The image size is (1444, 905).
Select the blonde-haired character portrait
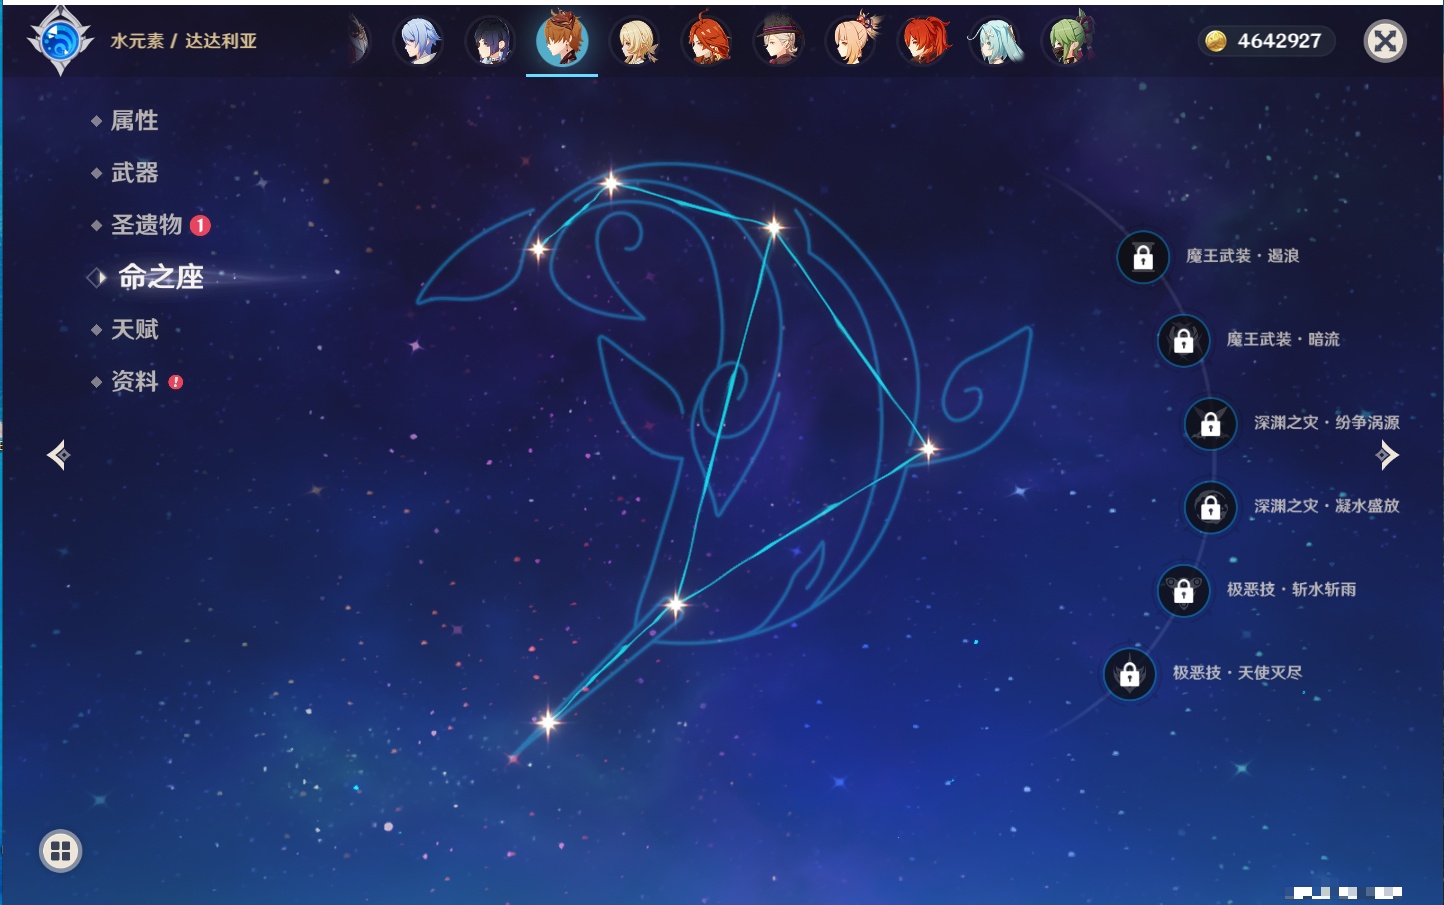point(634,41)
